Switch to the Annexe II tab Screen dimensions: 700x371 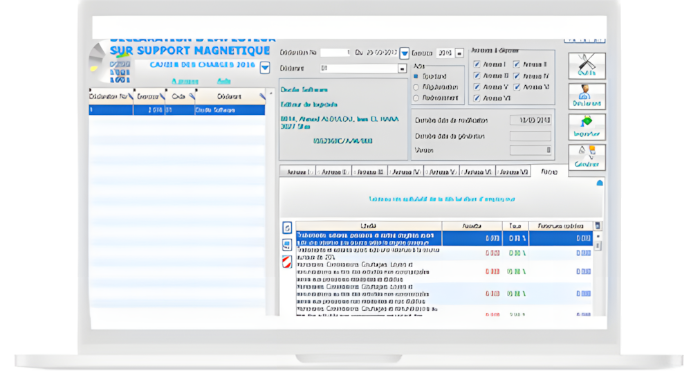334,172
